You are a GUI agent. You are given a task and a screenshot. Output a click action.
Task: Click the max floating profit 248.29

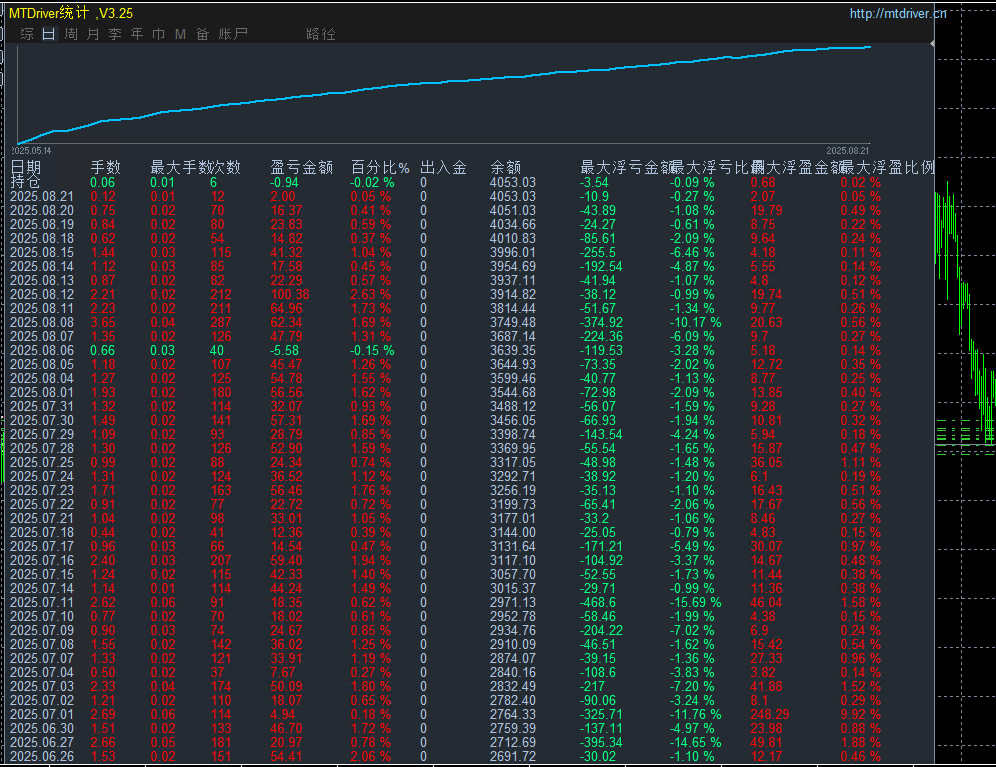(770, 714)
